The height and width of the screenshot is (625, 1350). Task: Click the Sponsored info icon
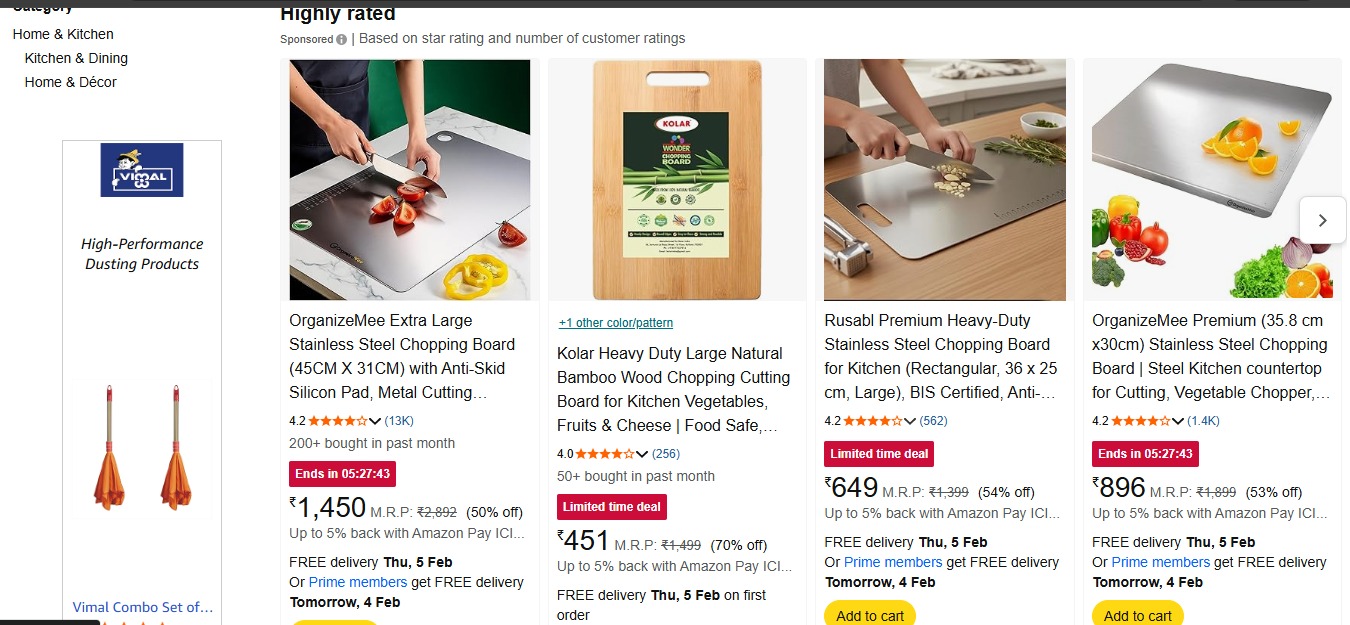(342, 39)
